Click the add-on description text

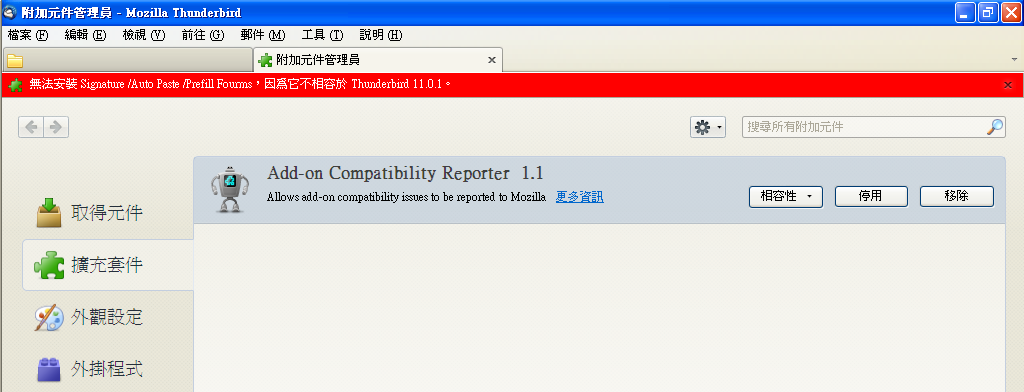pos(406,197)
